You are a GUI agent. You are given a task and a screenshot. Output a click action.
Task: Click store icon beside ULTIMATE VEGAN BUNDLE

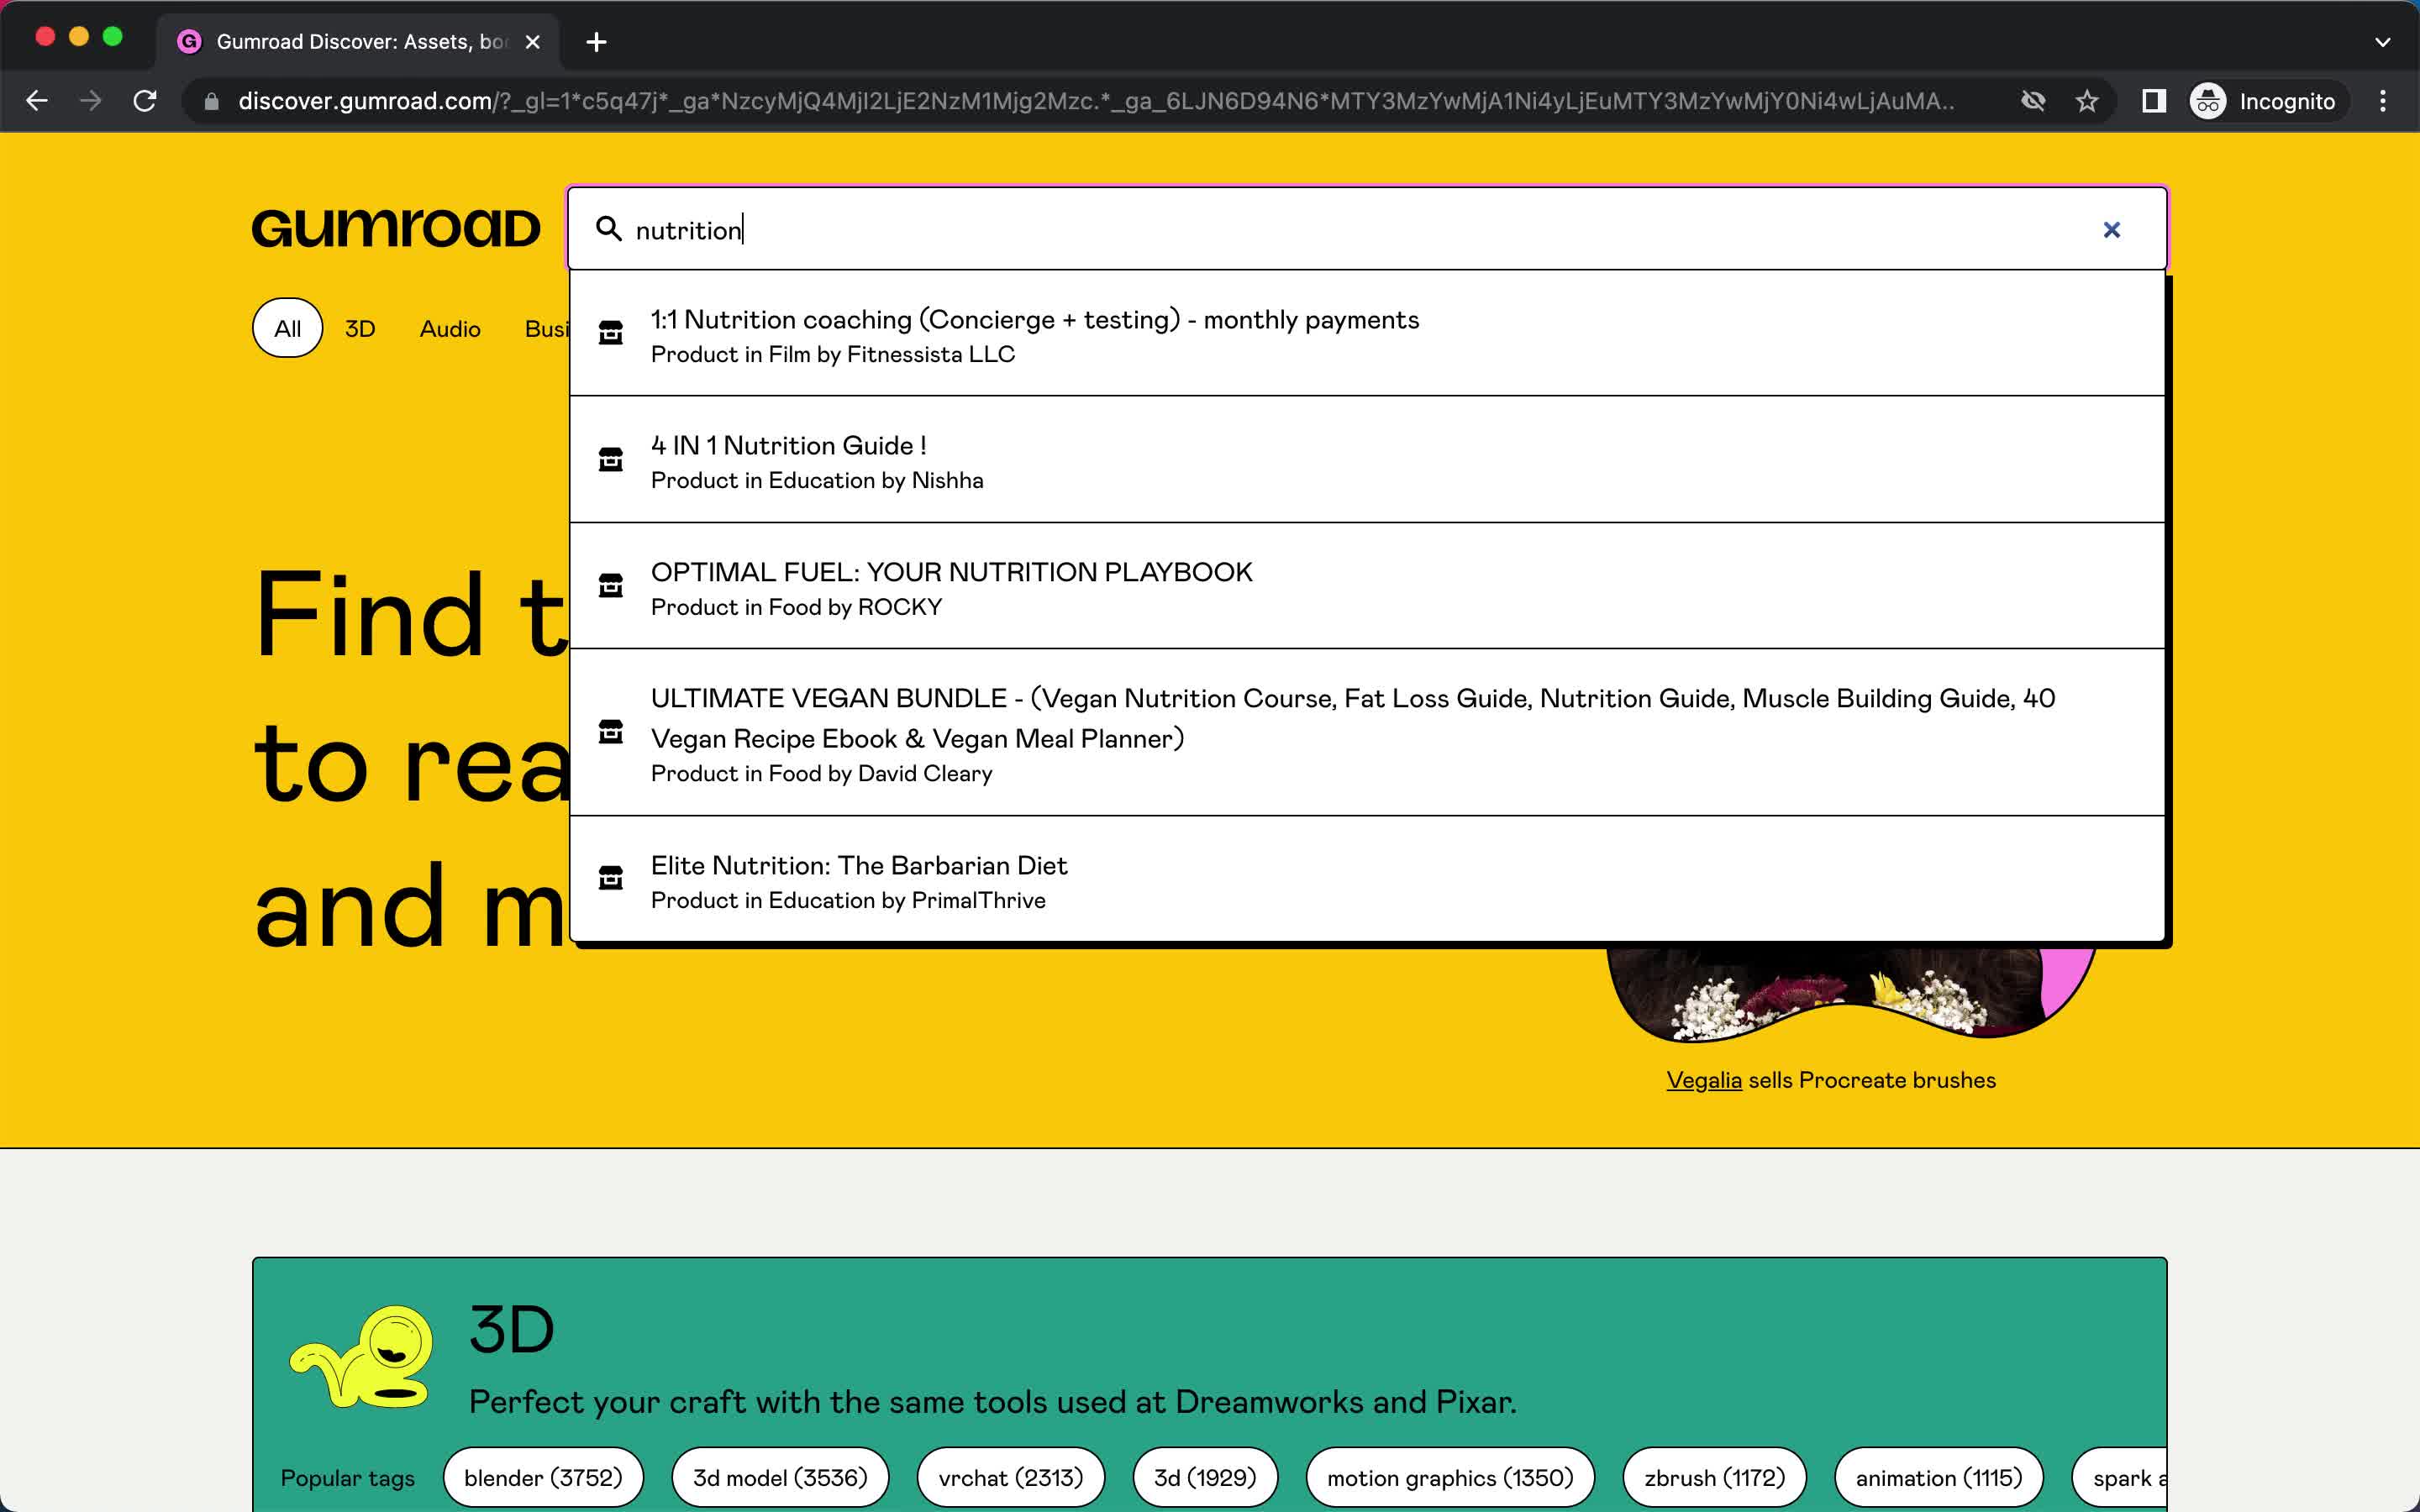[610, 732]
